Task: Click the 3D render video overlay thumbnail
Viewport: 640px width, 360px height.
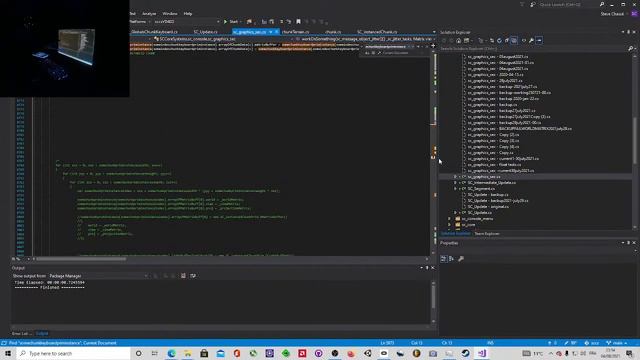Action: click(x=64, y=48)
